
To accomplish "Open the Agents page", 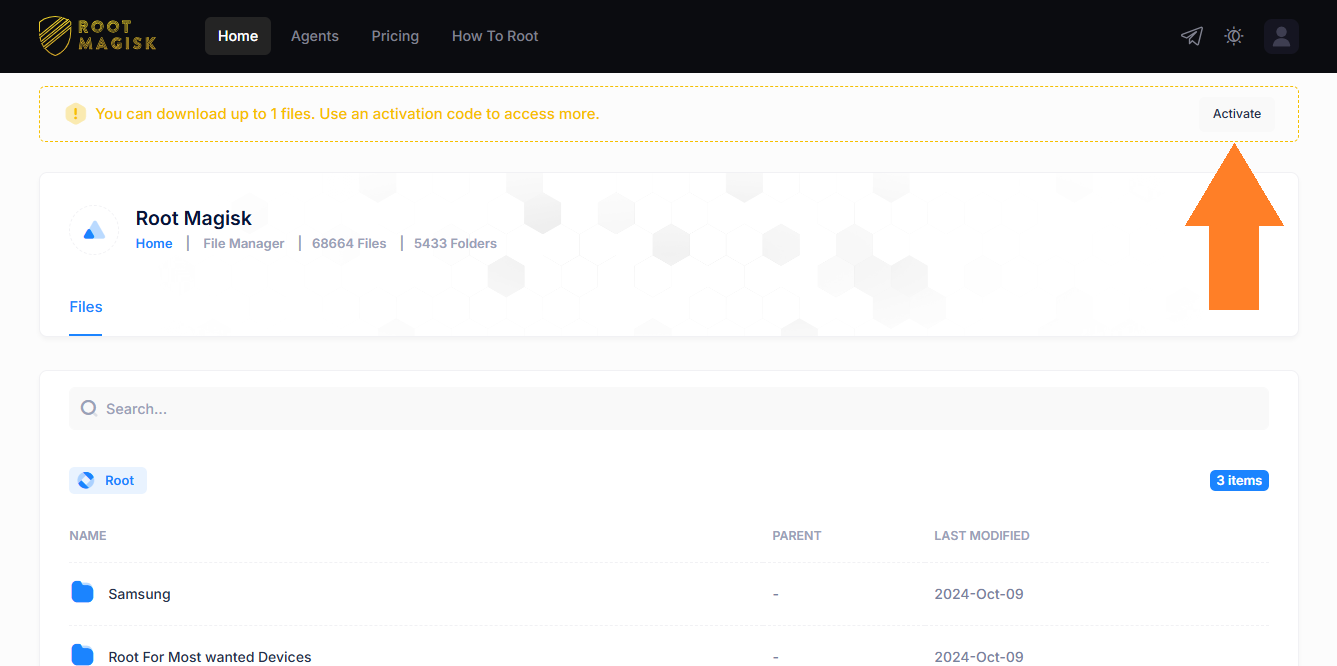I will (315, 36).
